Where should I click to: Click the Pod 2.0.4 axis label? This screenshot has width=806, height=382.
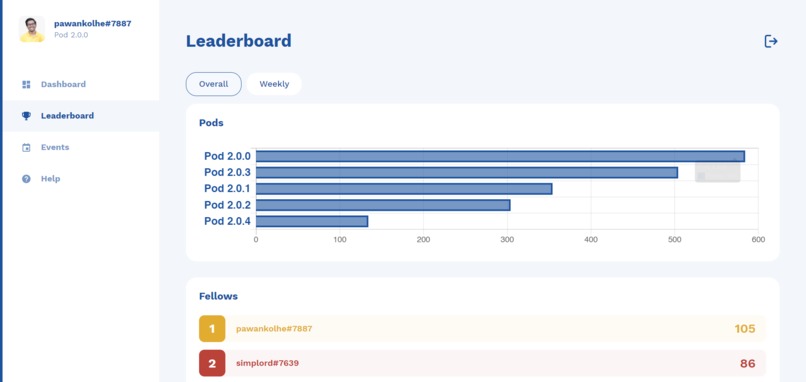click(x=227, y=221)
